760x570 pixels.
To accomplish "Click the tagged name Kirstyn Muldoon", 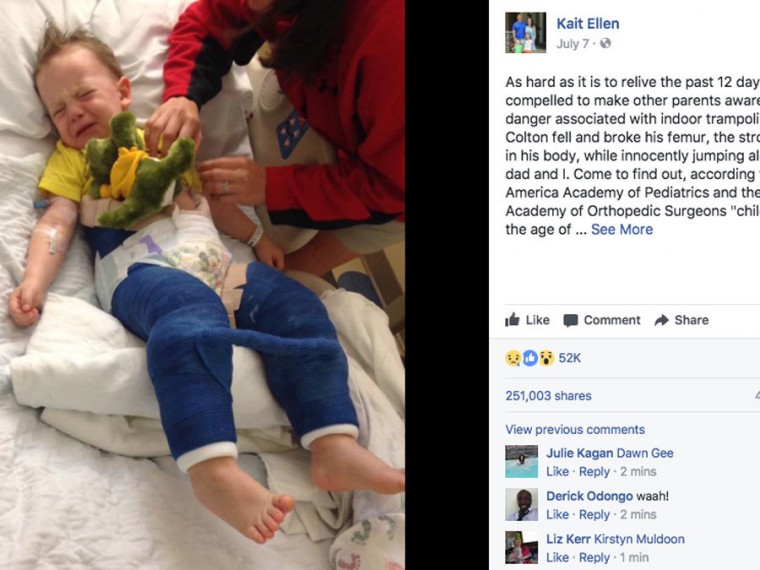I will pyautogui.click(x=639, y=539).
